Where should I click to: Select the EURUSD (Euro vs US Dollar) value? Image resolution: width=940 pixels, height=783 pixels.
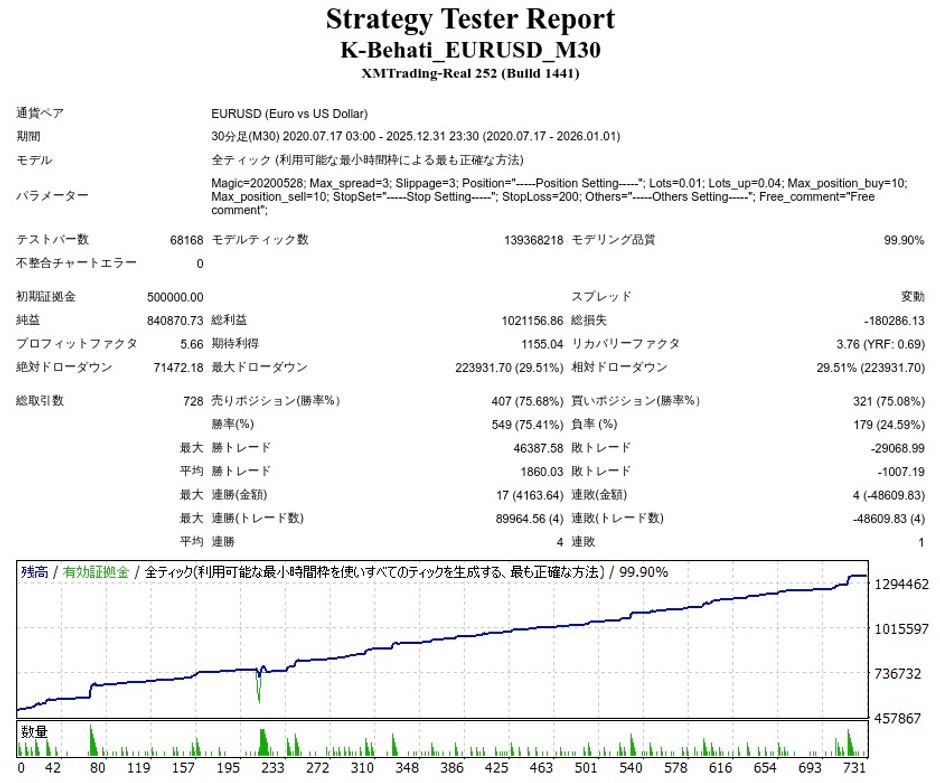click(289, 114)
